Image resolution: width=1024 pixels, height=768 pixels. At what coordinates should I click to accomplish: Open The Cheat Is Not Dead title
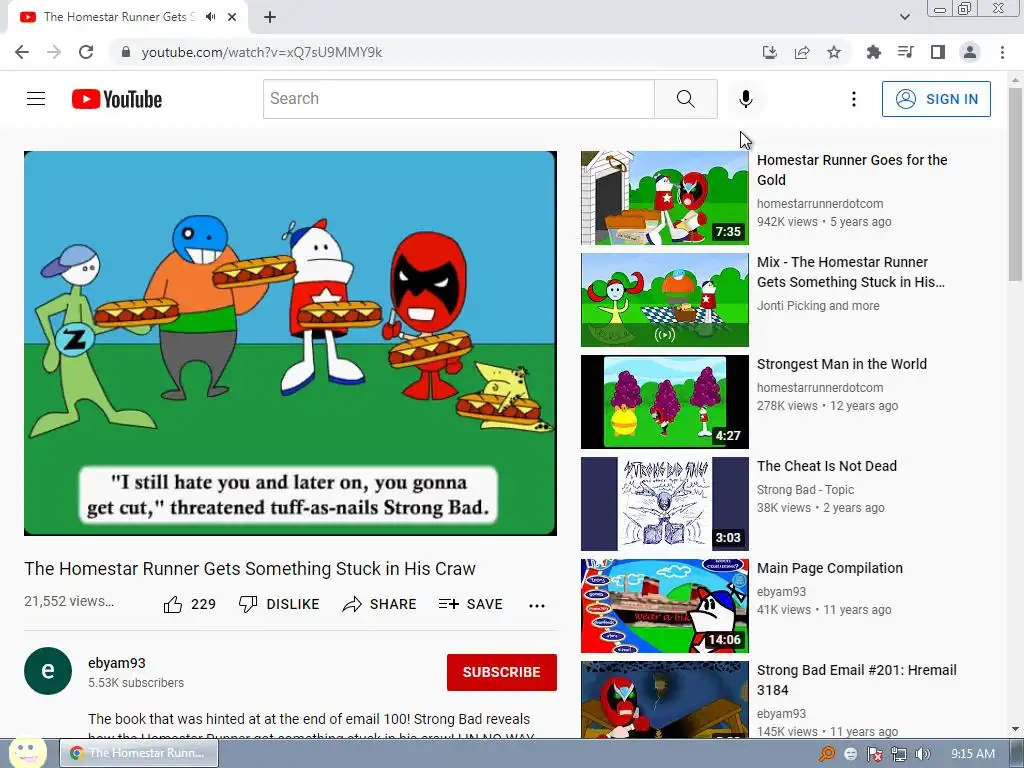pos(827,466)
